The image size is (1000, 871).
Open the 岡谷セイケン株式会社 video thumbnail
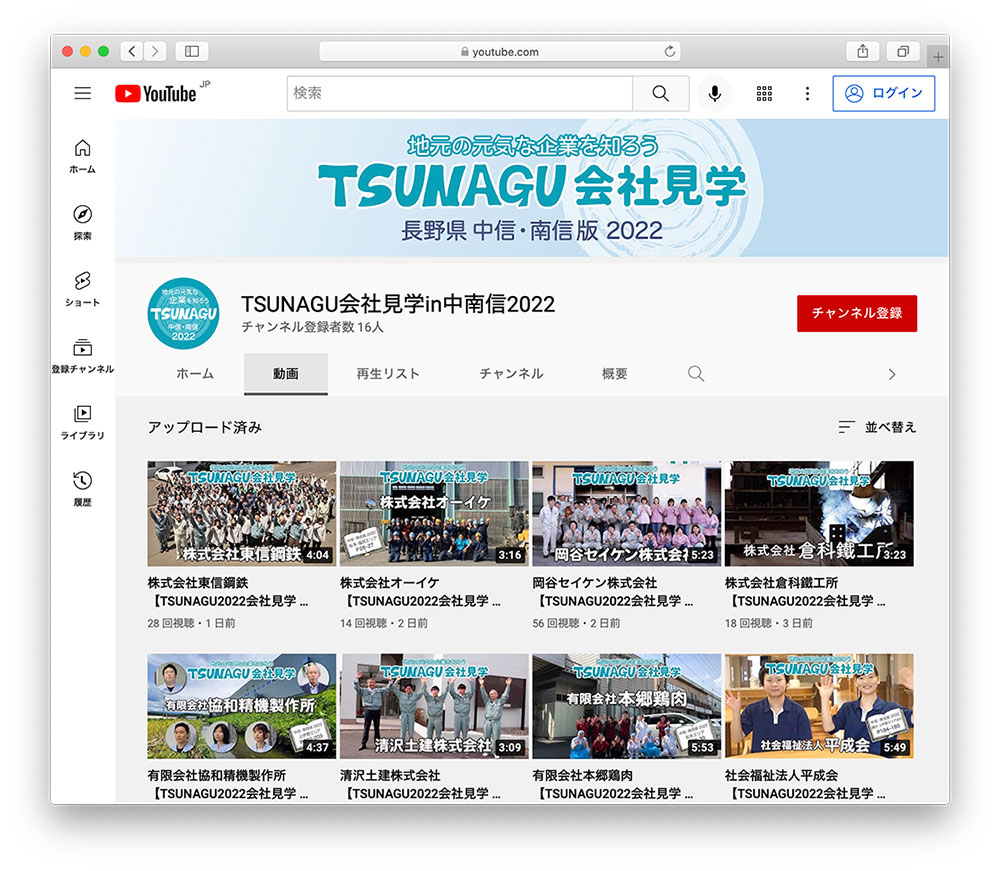click(627, 513)
